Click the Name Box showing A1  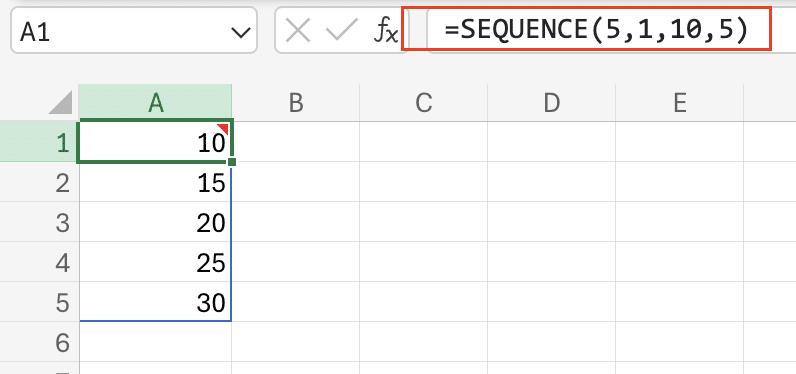pos(134,30)
